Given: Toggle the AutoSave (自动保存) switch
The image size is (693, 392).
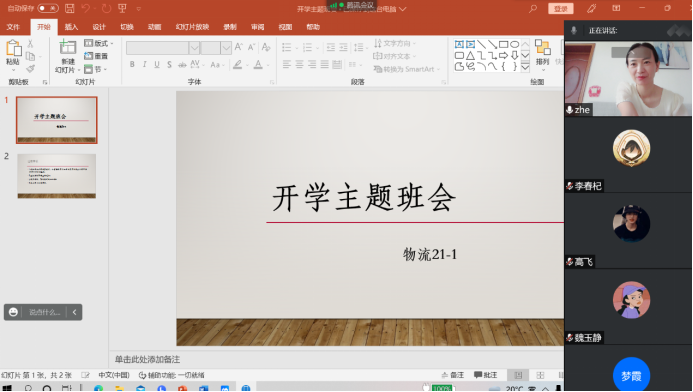Looking at the screenshot, I should 48,8.
